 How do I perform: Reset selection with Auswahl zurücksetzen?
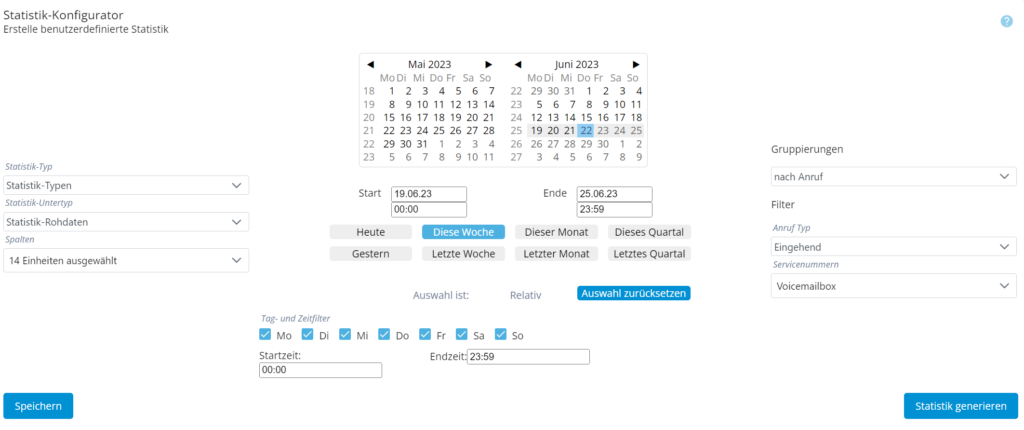tap(633, 294)
